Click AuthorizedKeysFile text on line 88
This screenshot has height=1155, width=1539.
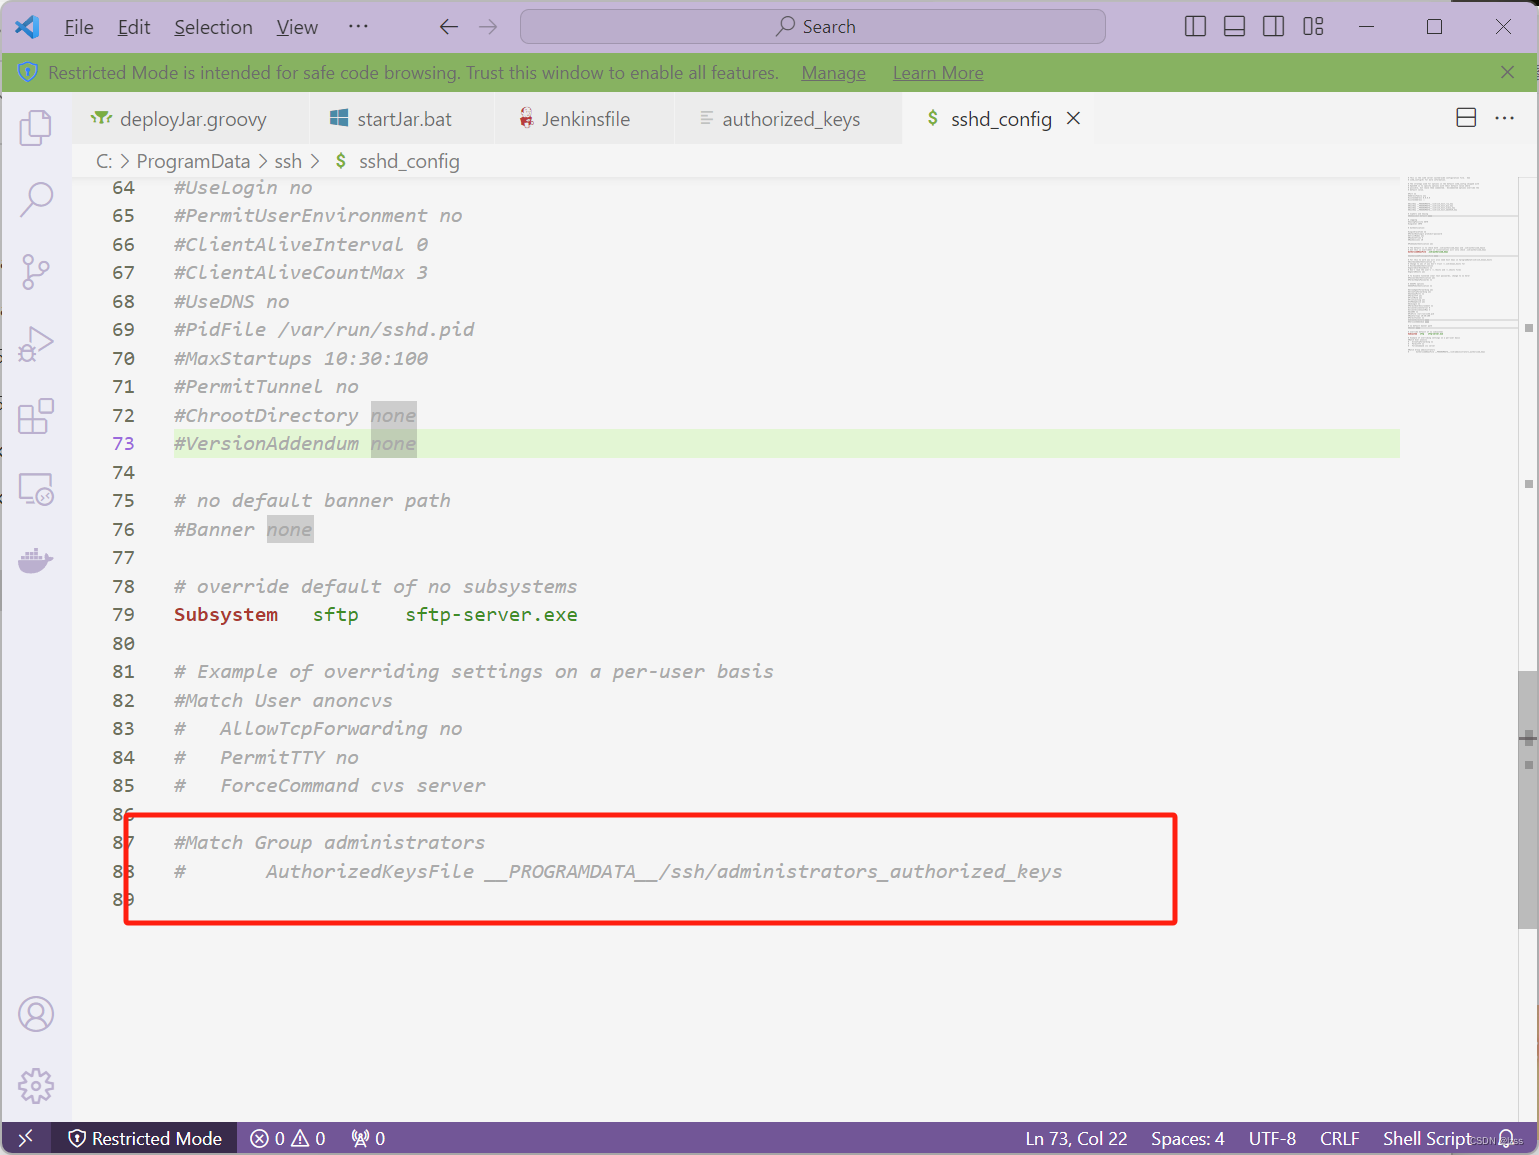click(x=370, y=872)
